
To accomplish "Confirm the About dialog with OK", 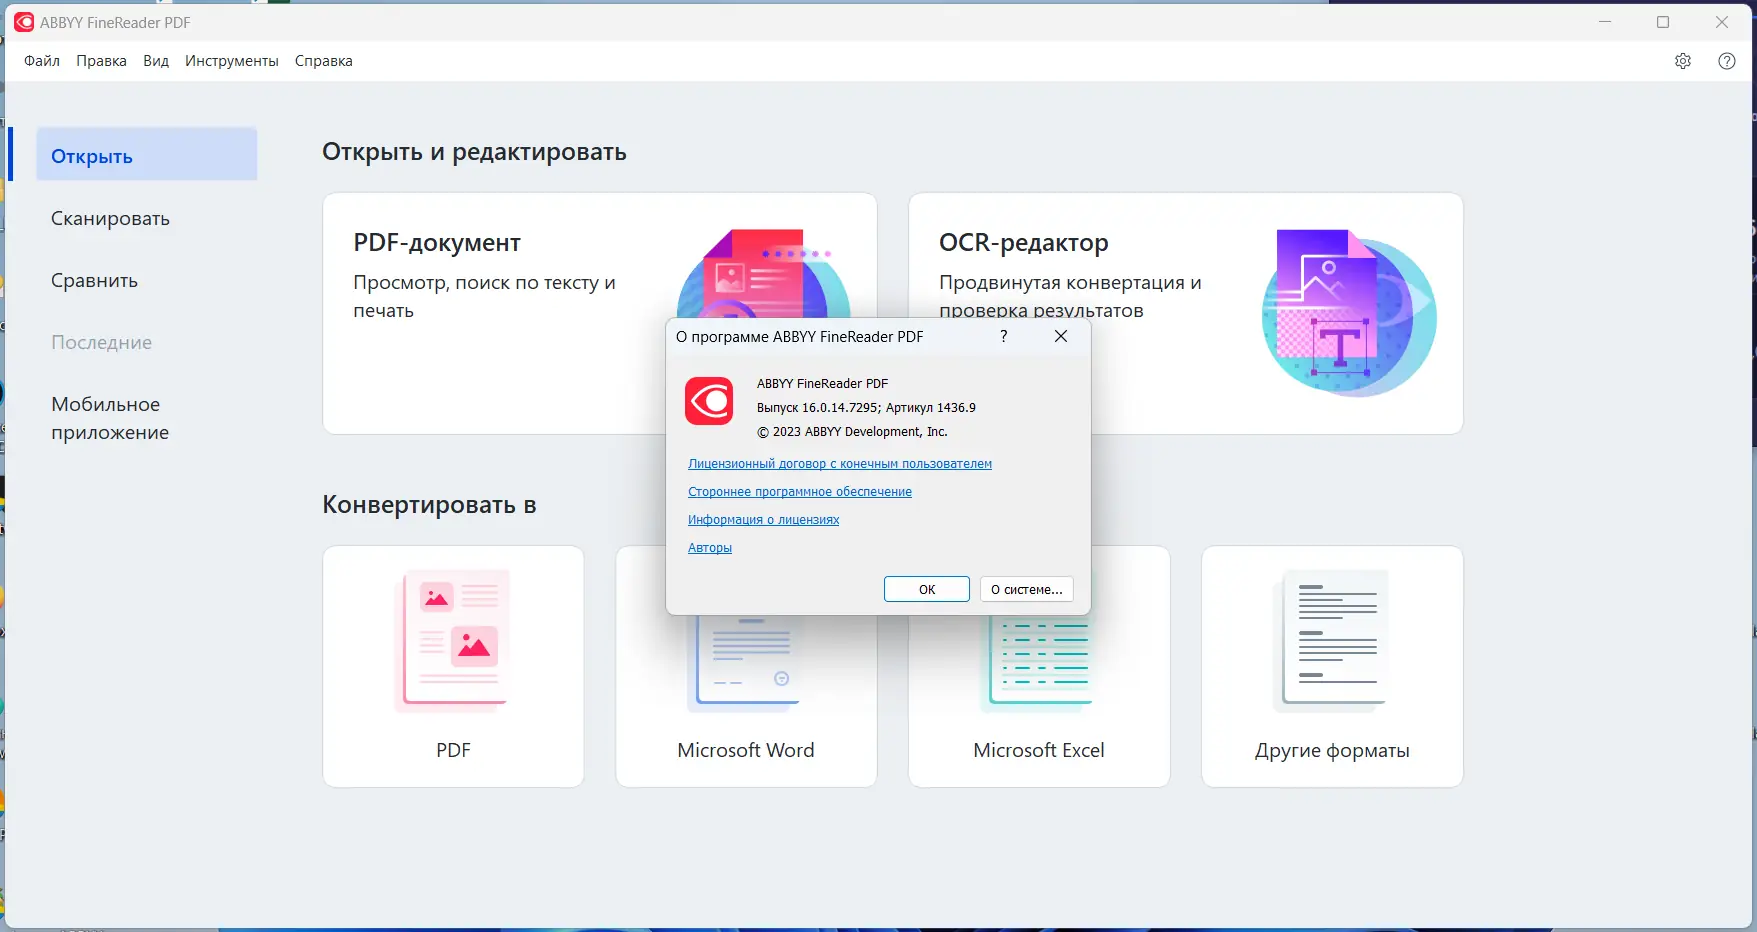I will pyautogui.click(x=926, y=589).
